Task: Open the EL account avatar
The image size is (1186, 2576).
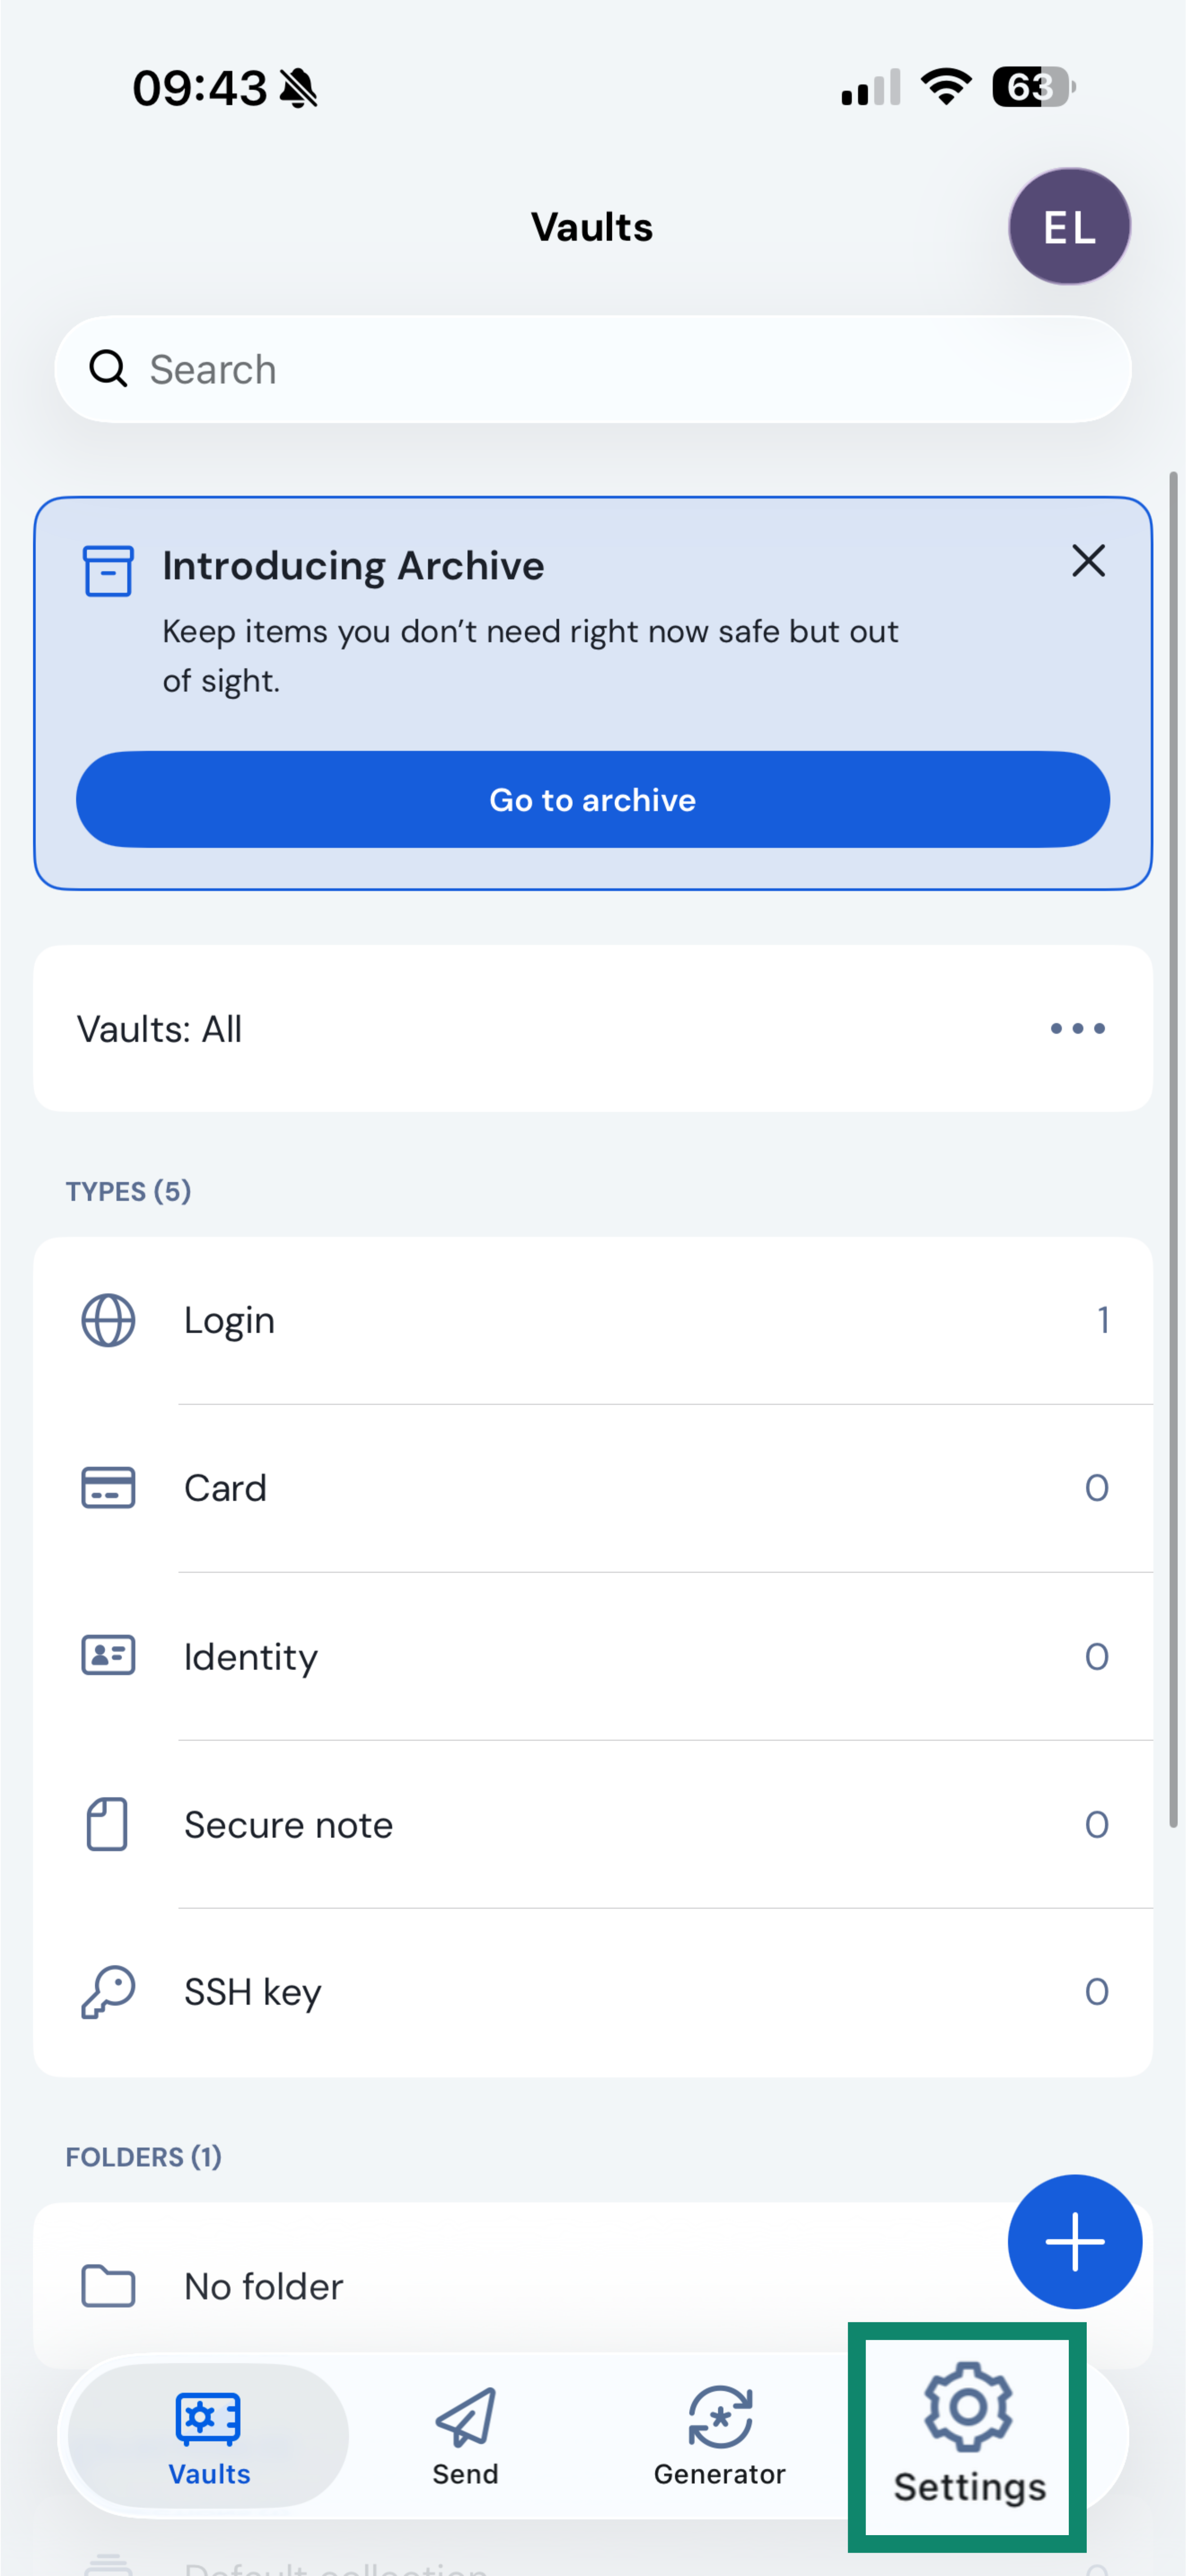Action: [x=1069, y=227]
